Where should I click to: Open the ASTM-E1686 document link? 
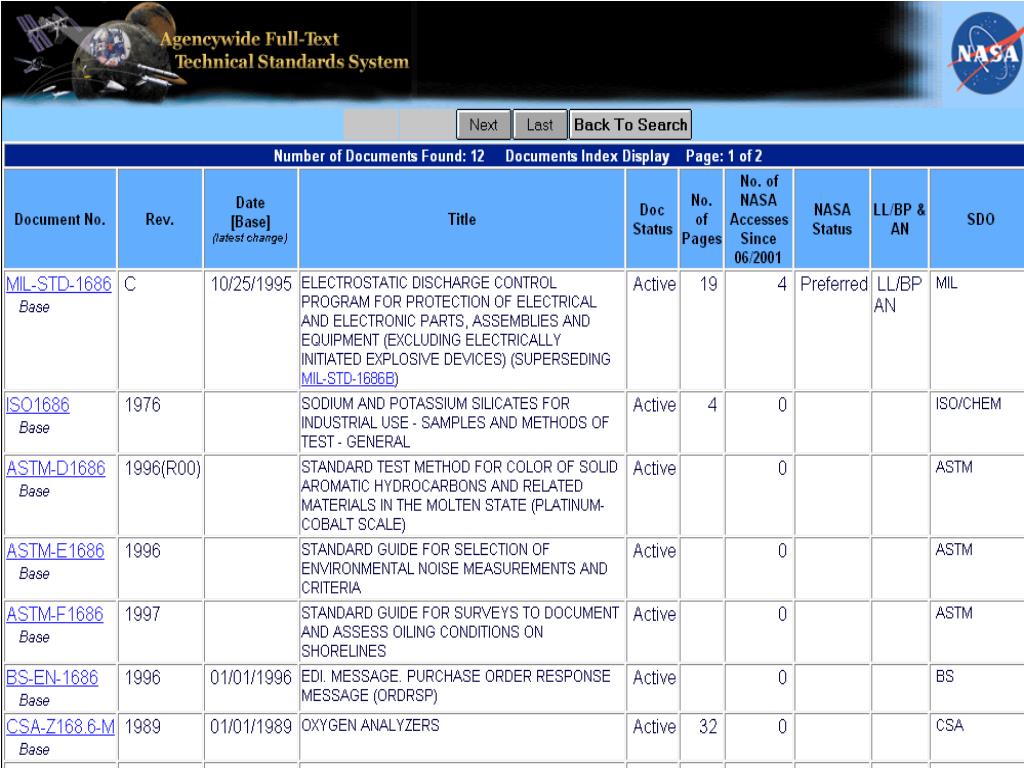(x=56, y=551)
